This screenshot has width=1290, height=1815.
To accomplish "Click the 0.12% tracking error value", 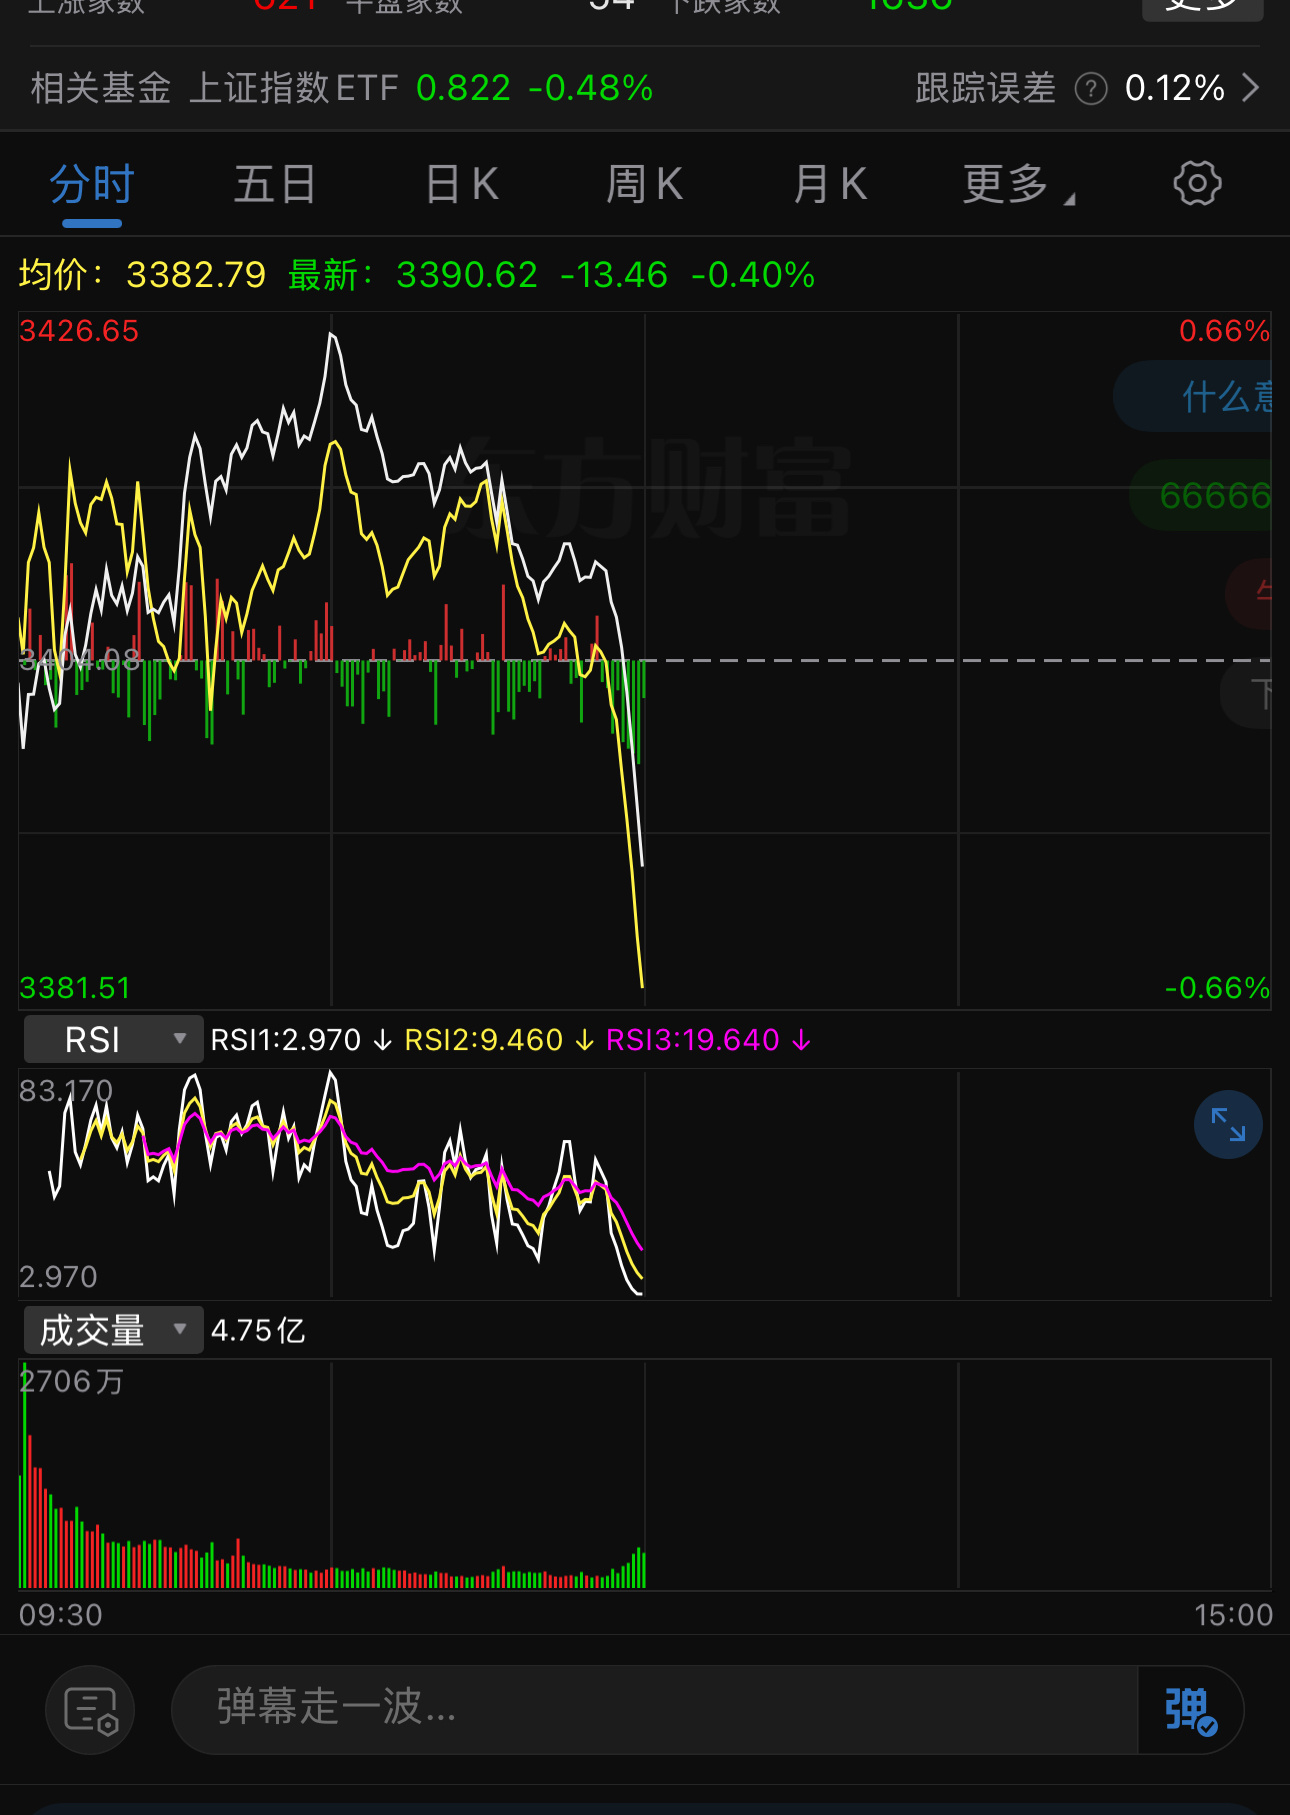I will pyautogui.click(x=1175, y=88).
